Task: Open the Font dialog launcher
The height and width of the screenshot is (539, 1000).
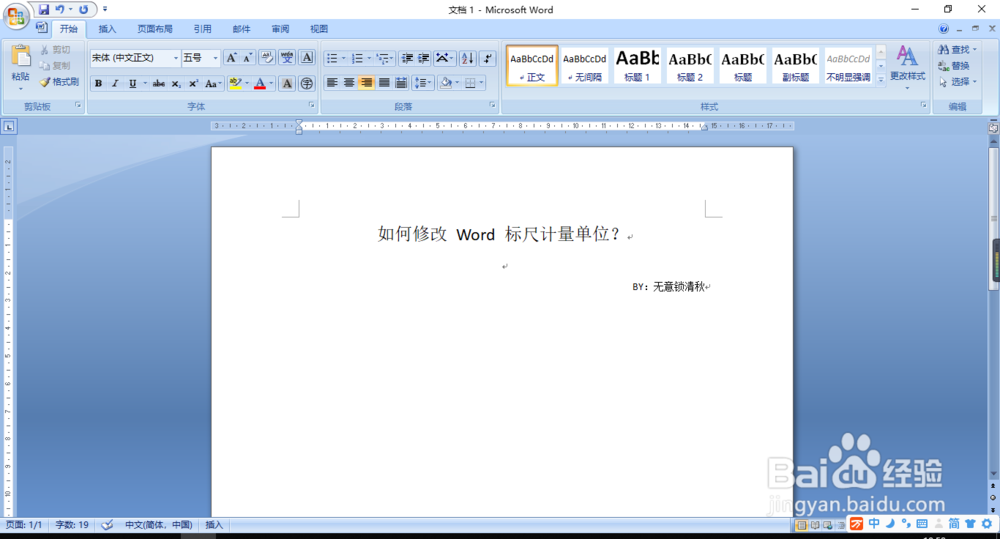Action: pos(311,105)
